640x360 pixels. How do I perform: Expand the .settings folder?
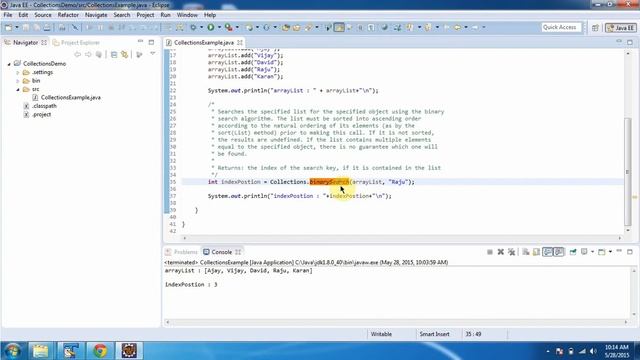(18, 72)
